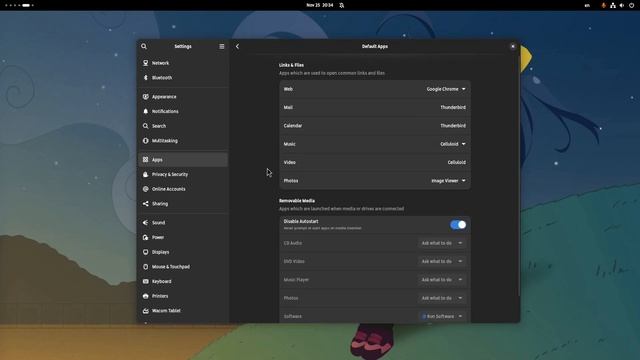Screen dimensions: 640x360
Task: Click the top bar power icon
Action: click(631, 5)
